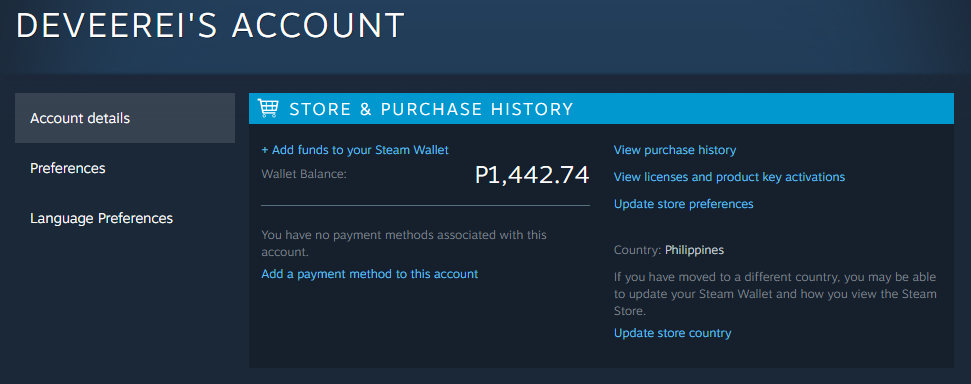Click the Country label text
Screen dimensions: 971x384
[638, 250]
